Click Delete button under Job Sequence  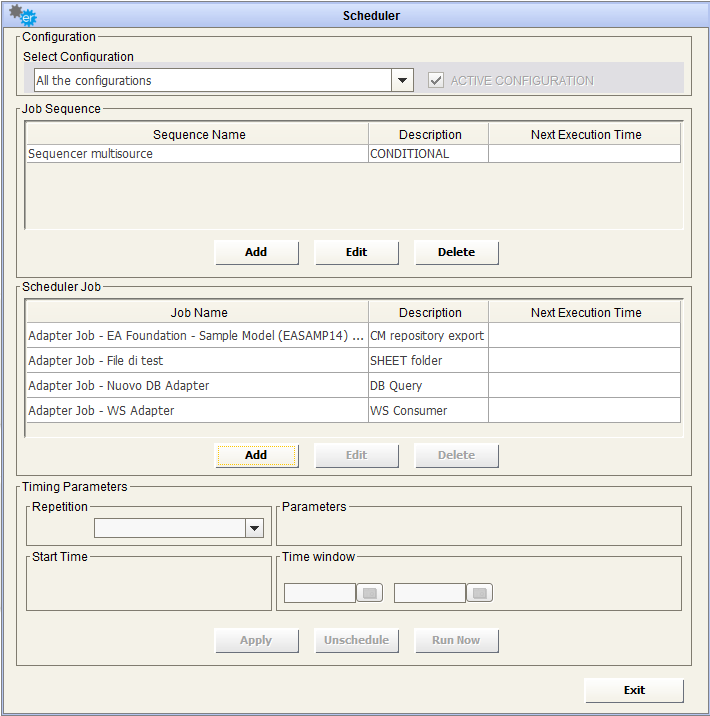[x=456, y=252]
